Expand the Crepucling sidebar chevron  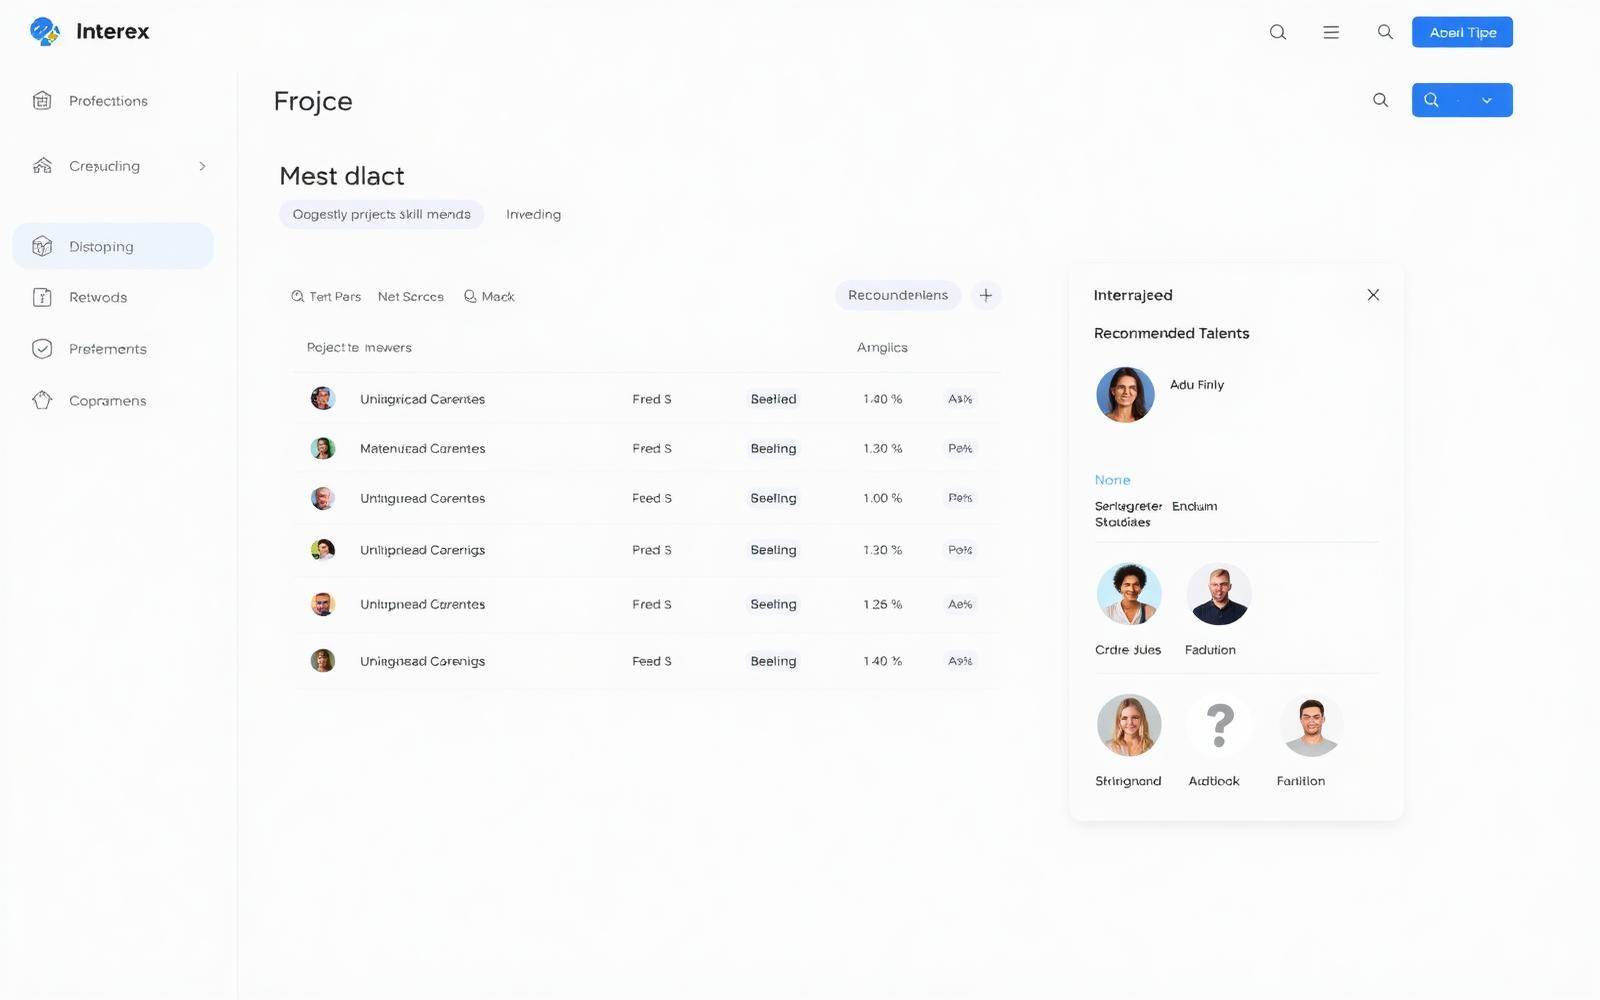click(202, 166)
